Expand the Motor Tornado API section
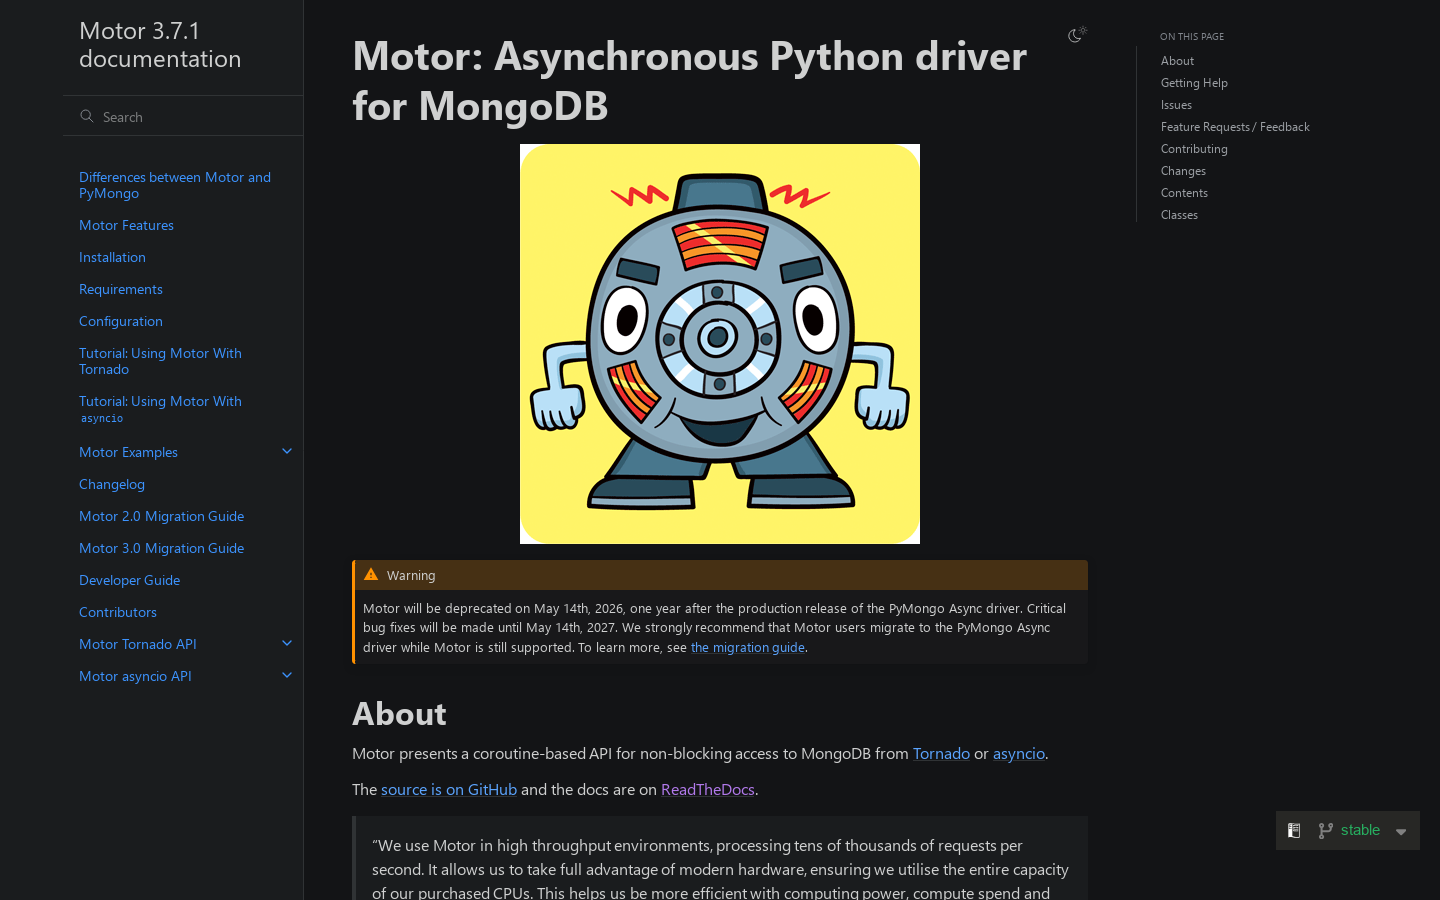The image size is (1440, 900). 287,644
